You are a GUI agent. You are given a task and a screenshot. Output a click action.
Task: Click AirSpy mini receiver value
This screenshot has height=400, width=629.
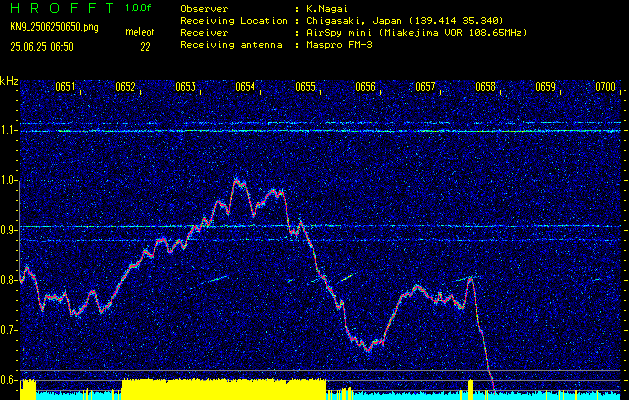pyautogui.click(x=417, y=32)
